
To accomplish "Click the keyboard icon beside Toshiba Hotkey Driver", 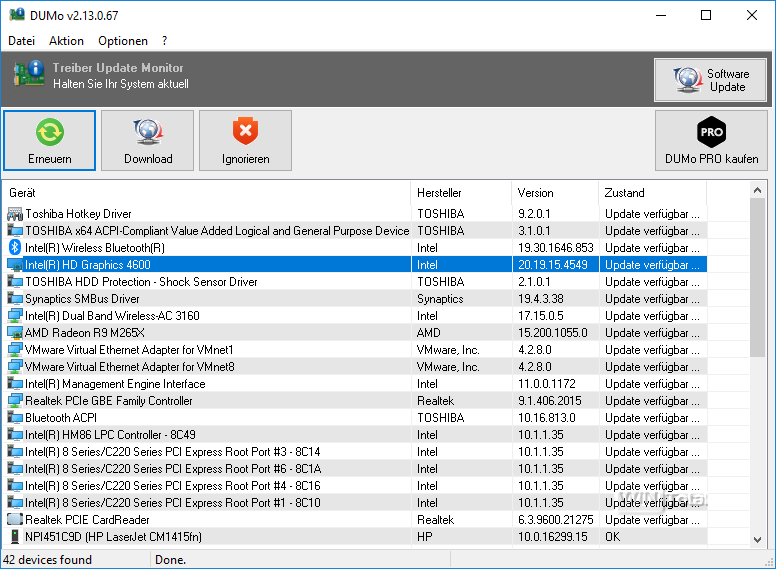I will coord(15,213).
